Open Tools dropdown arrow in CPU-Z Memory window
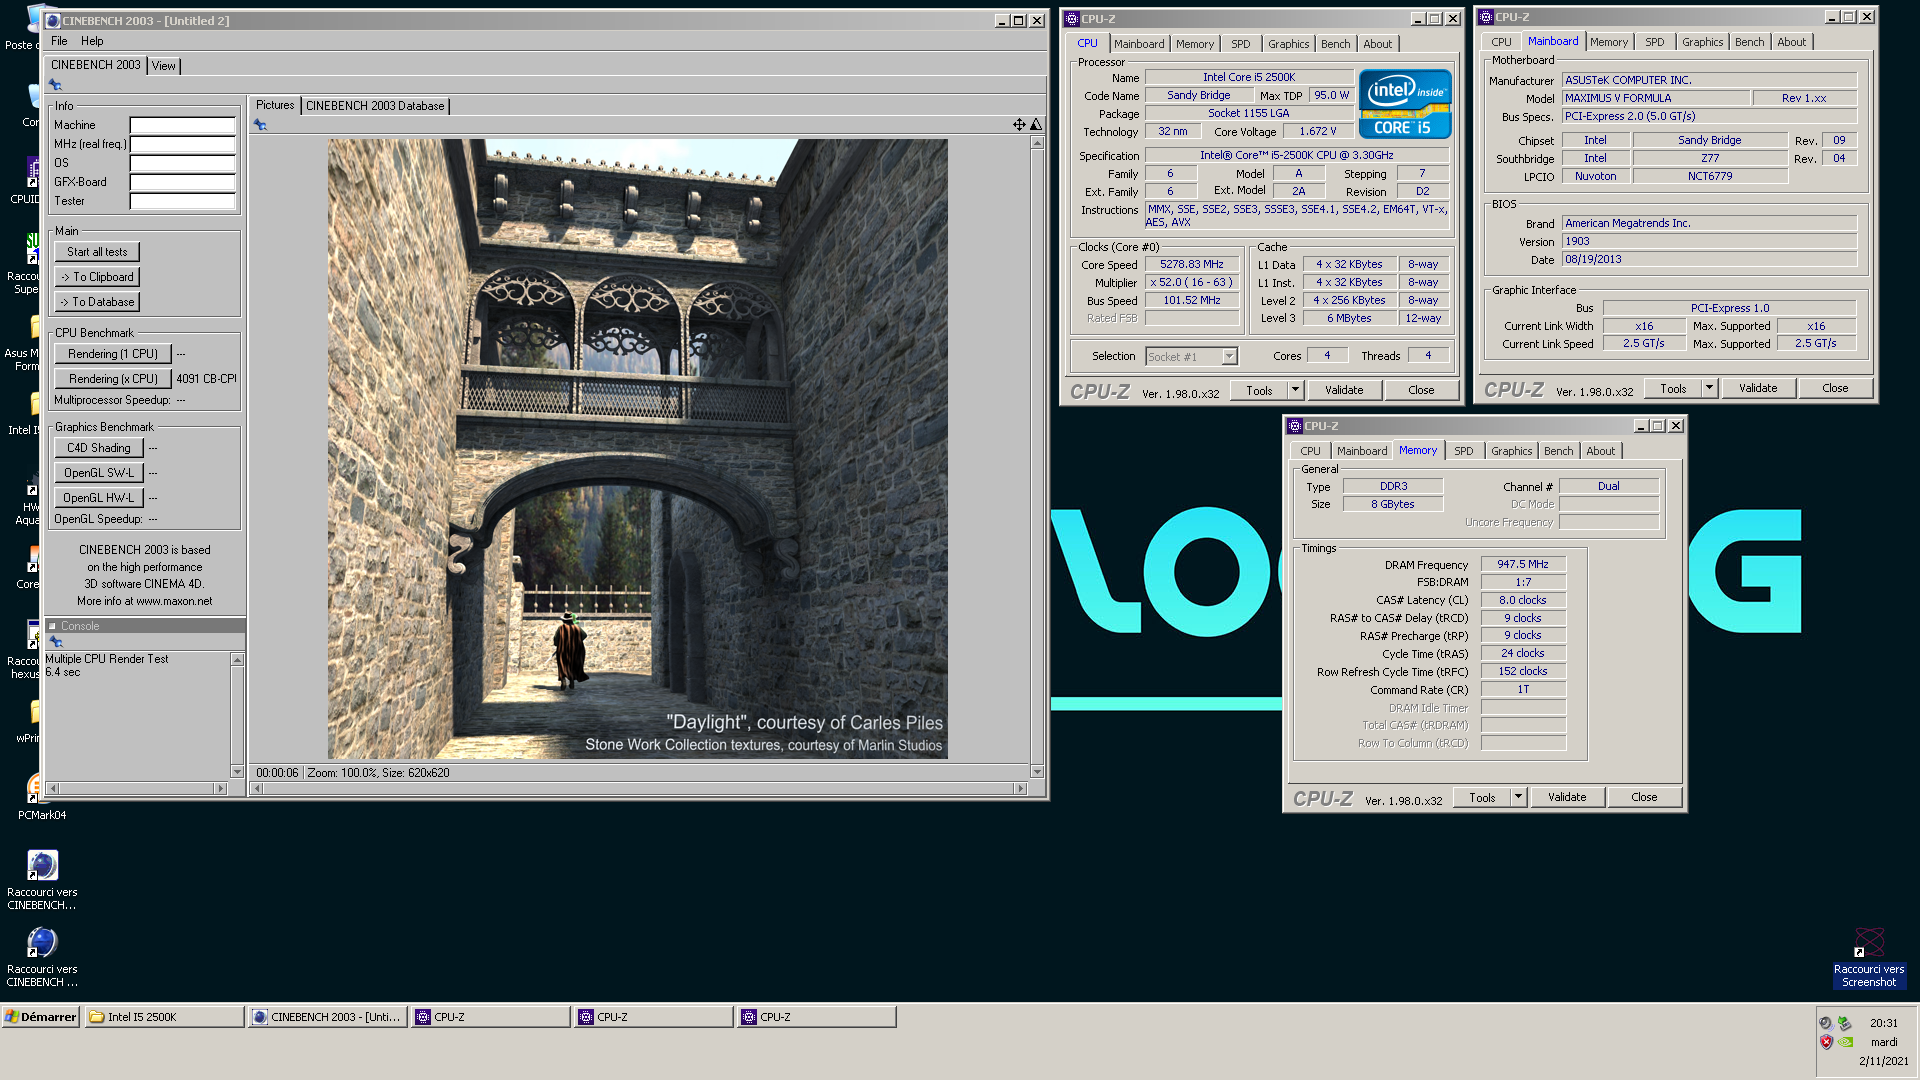Viewport: 1920px width, 1080px height. click(x=1518, y=797)
